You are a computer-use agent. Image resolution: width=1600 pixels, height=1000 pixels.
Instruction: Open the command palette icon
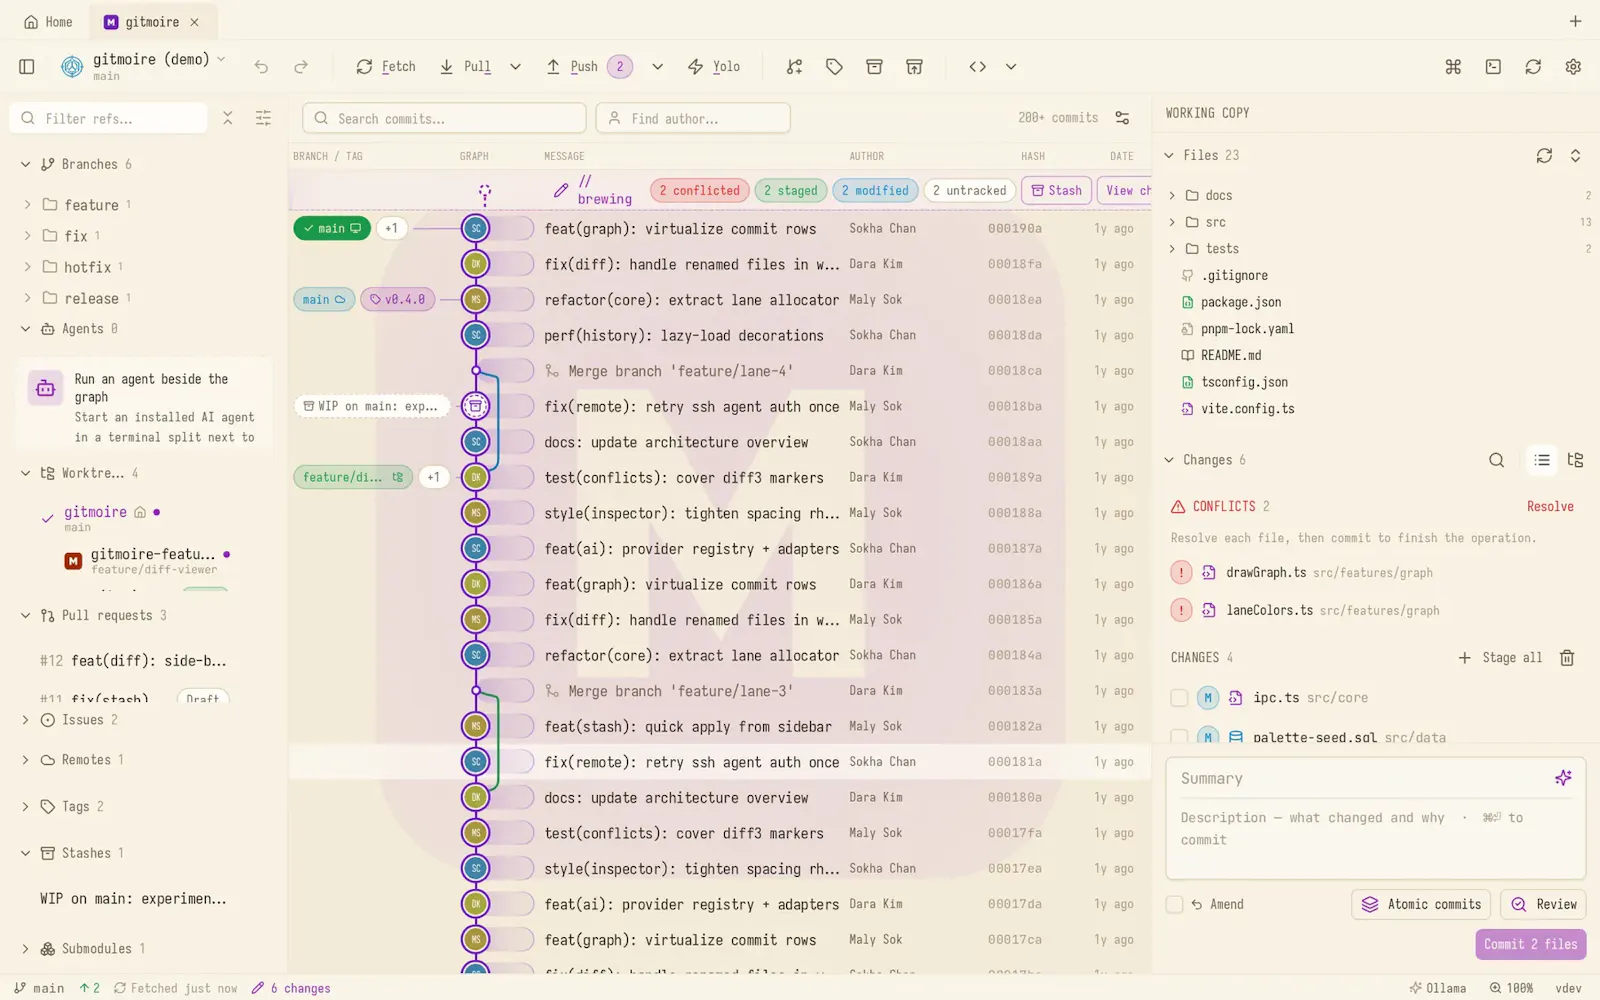pyautogui.click(x=1453, y=67)
